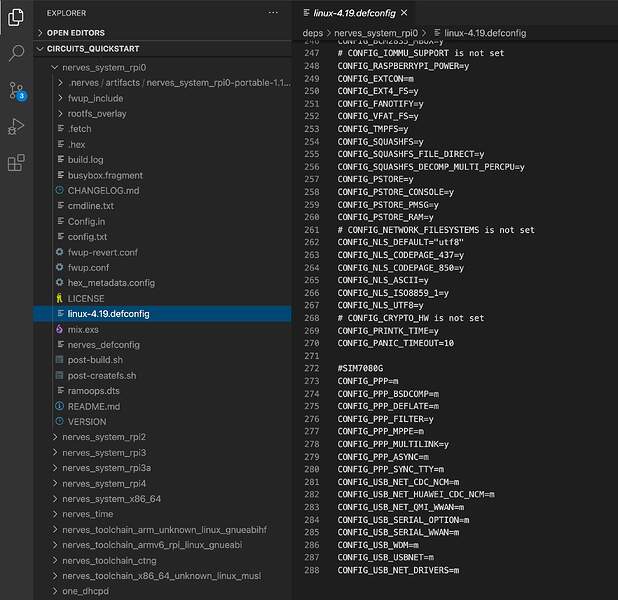Select nerves_system_rpi0 in the breadcrumb
Image resolution: width=618 pixels, height=600 pixels.
tap(376, 33)
